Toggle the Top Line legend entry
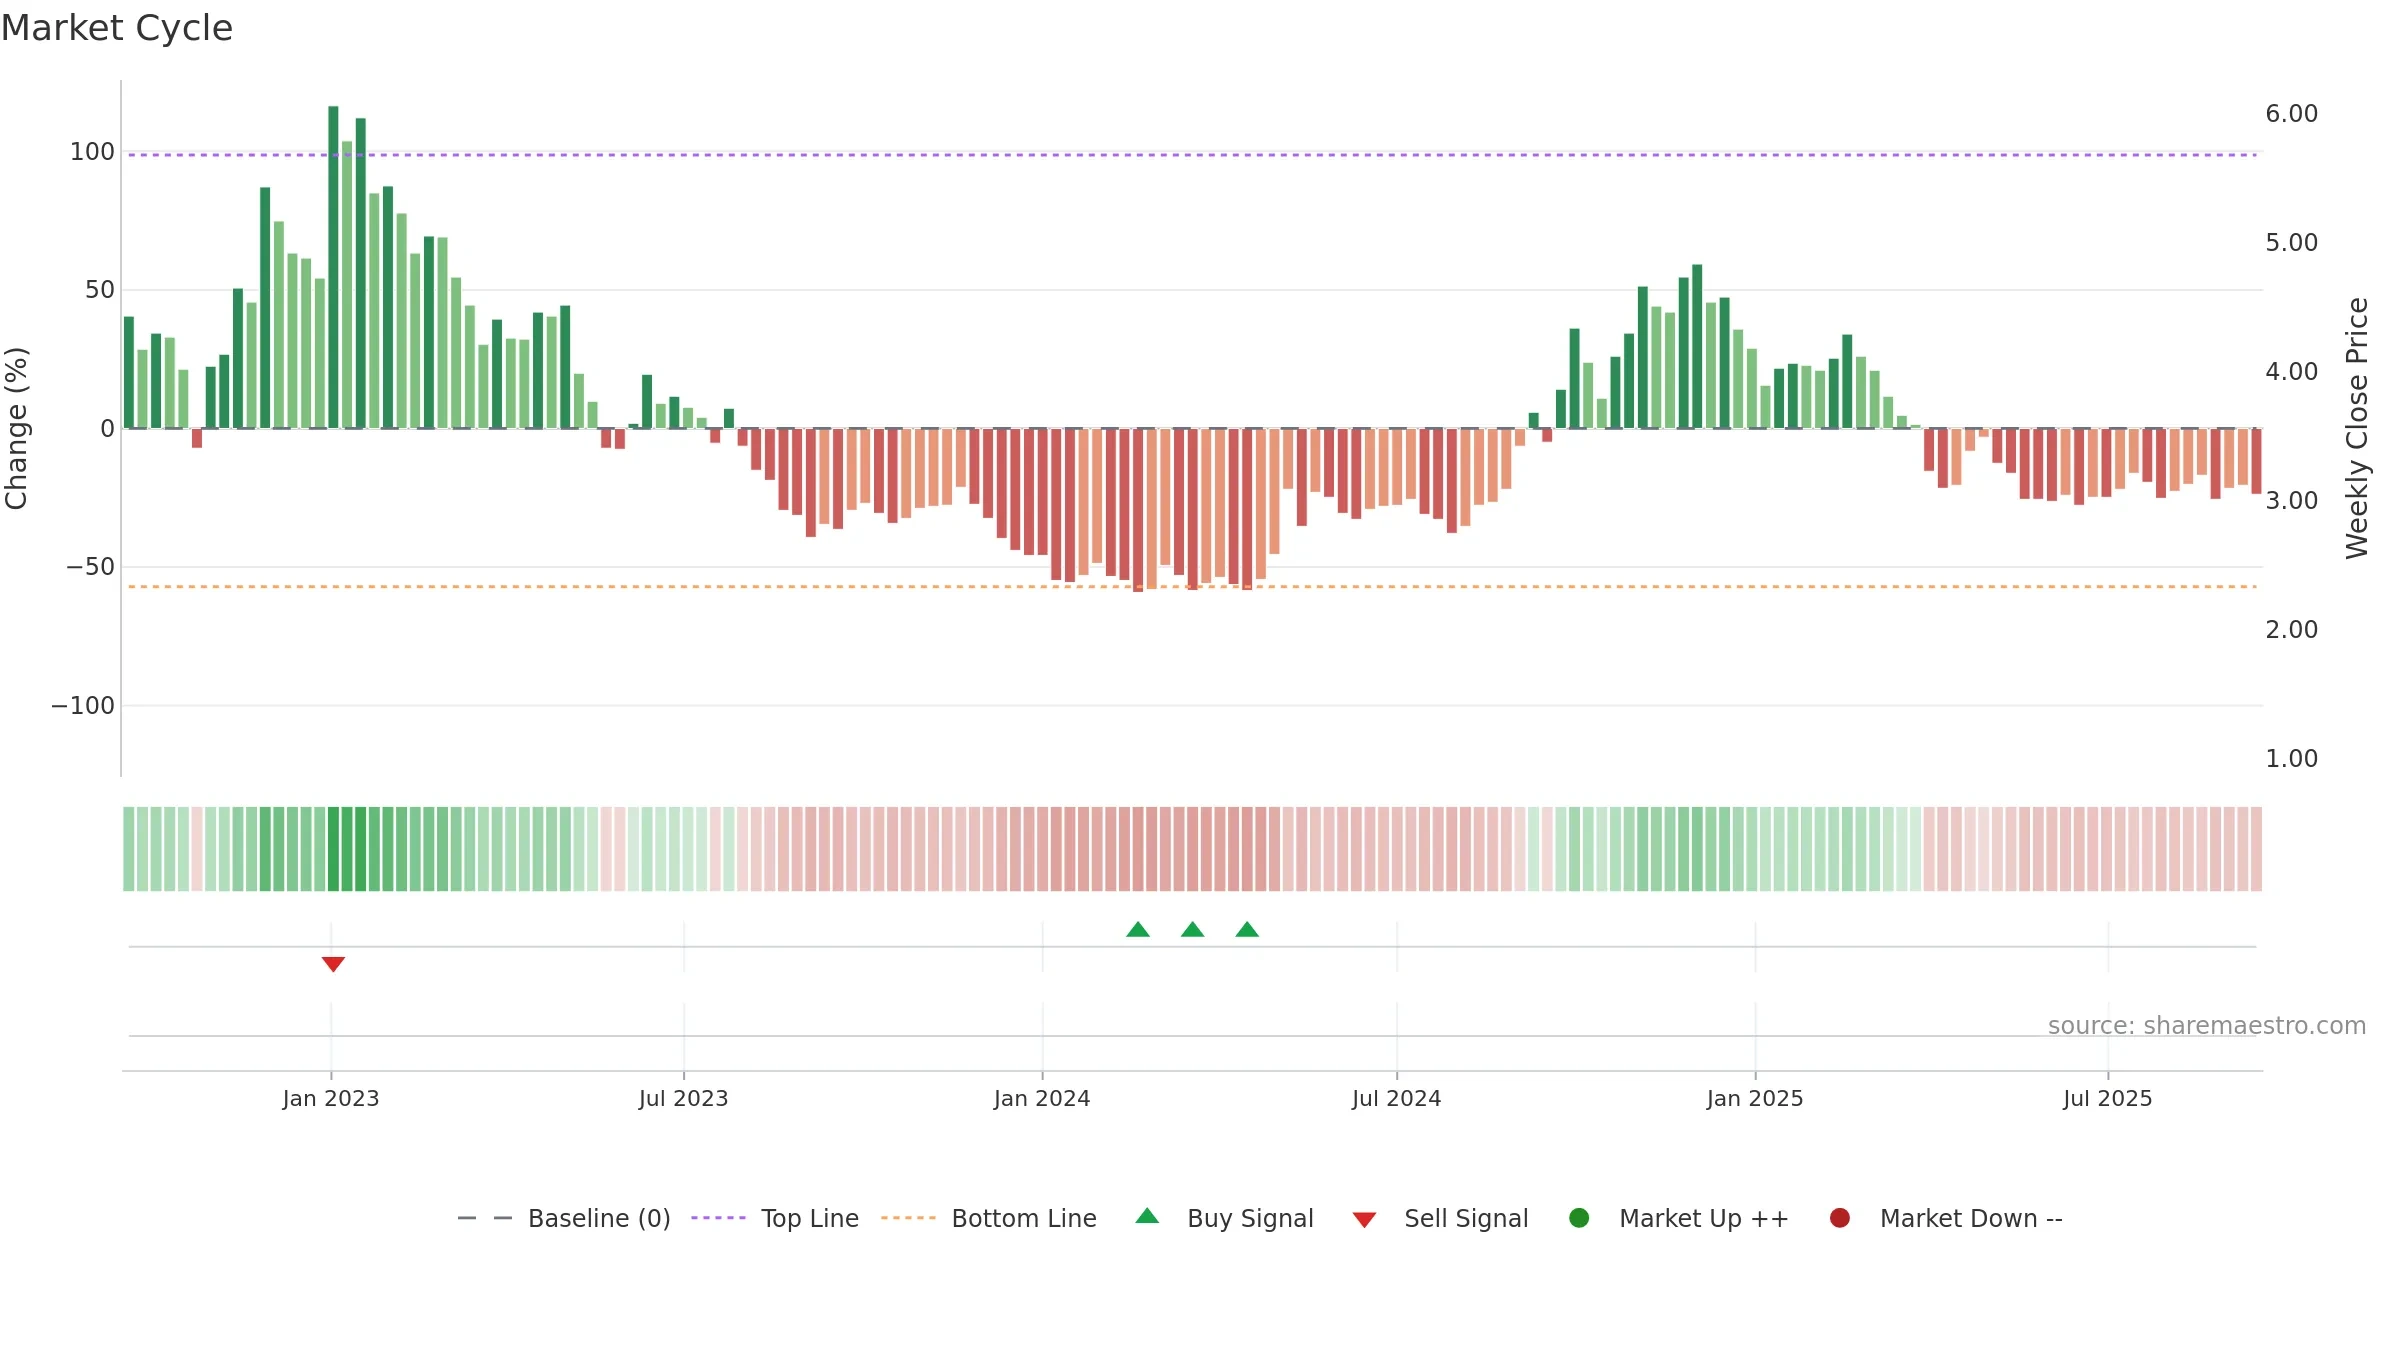The width and height of the screenshot is (2400, 1350). click(775, 1218)
